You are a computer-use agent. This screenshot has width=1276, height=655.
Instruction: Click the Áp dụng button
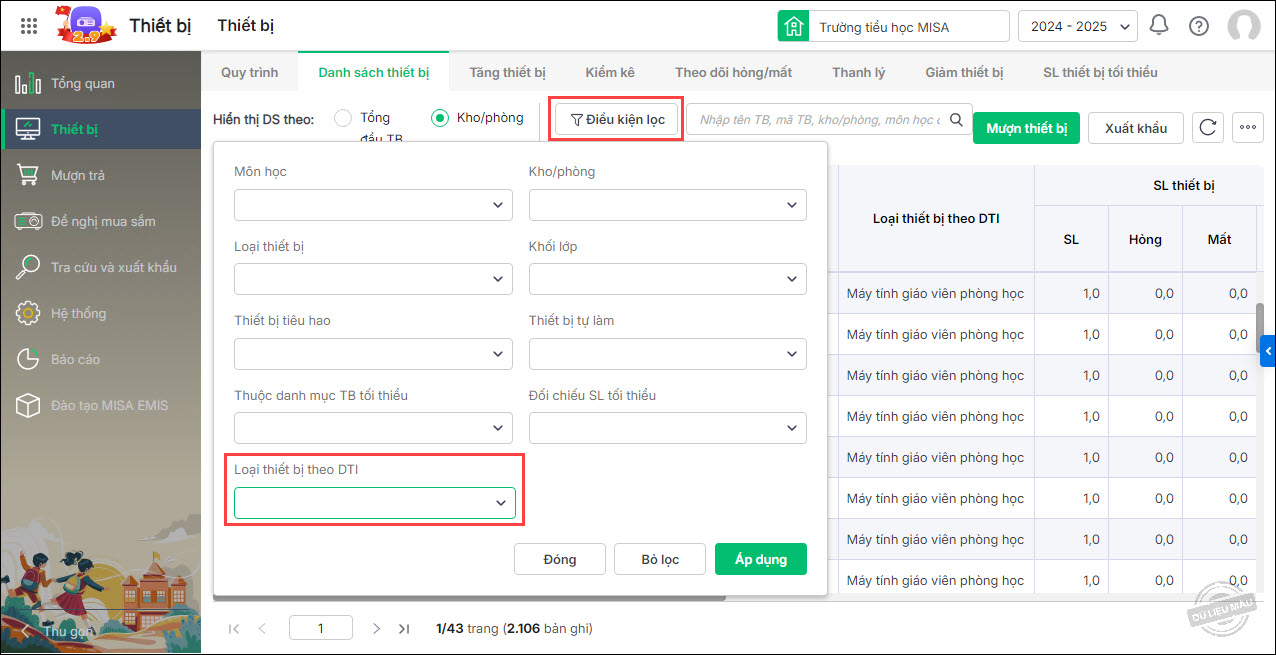tap(760, 559)
